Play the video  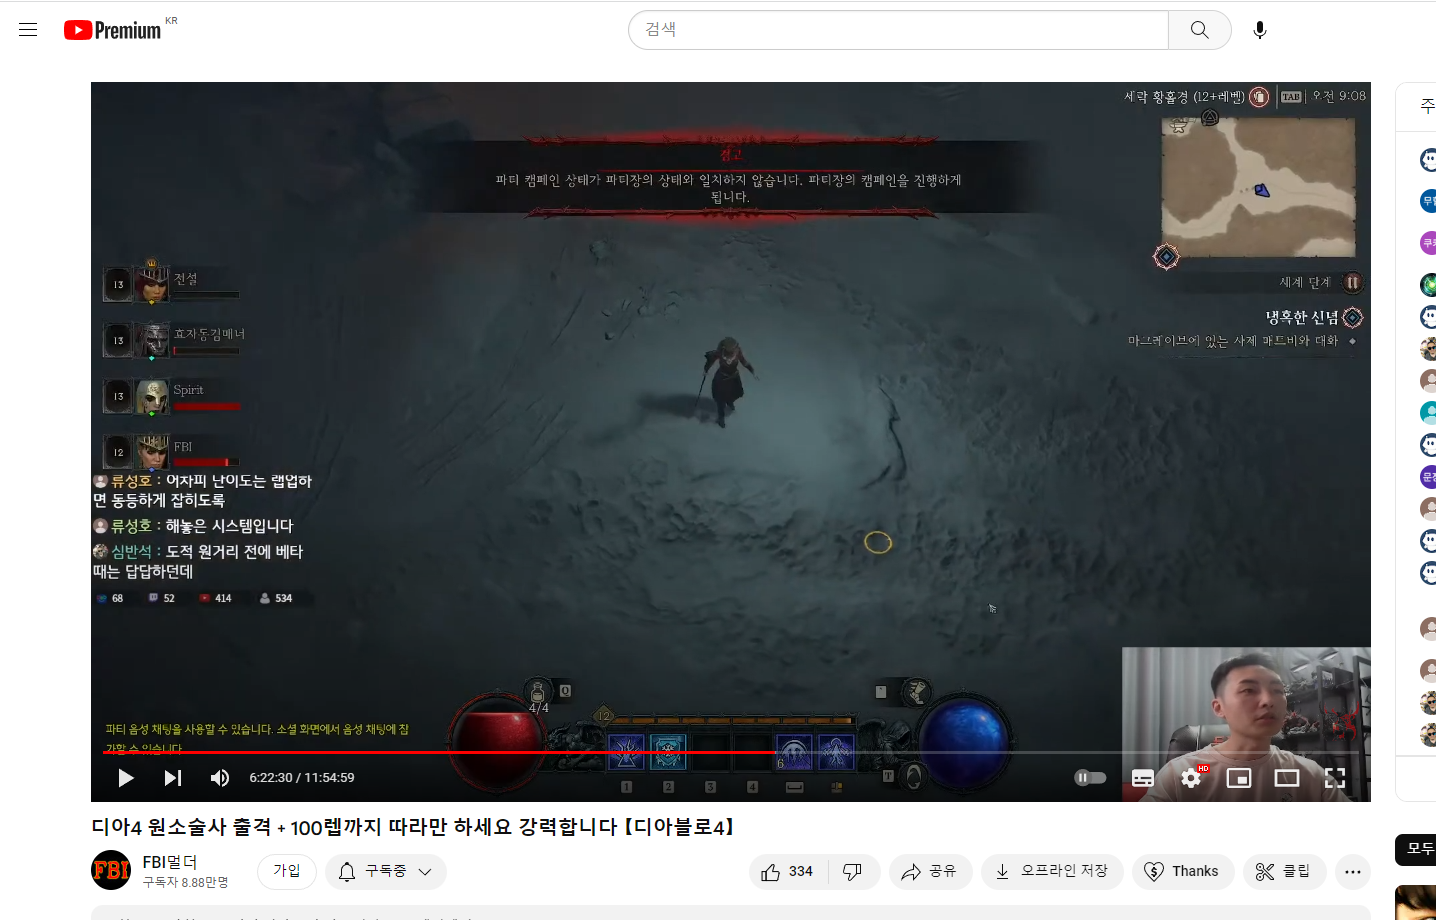tap(126, 778)
